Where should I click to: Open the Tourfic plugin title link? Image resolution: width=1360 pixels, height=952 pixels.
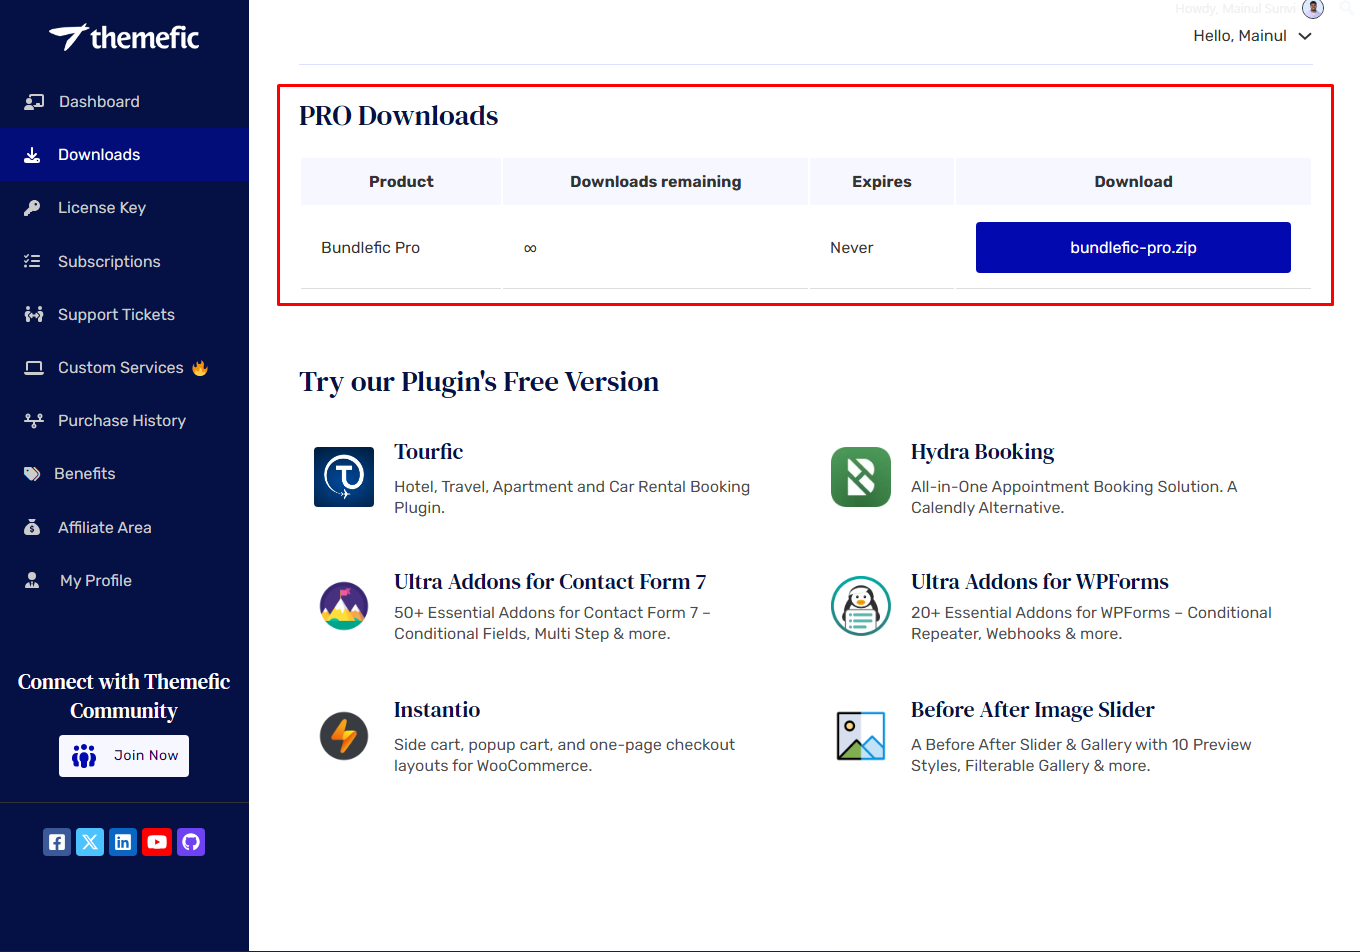coord(428,452)
